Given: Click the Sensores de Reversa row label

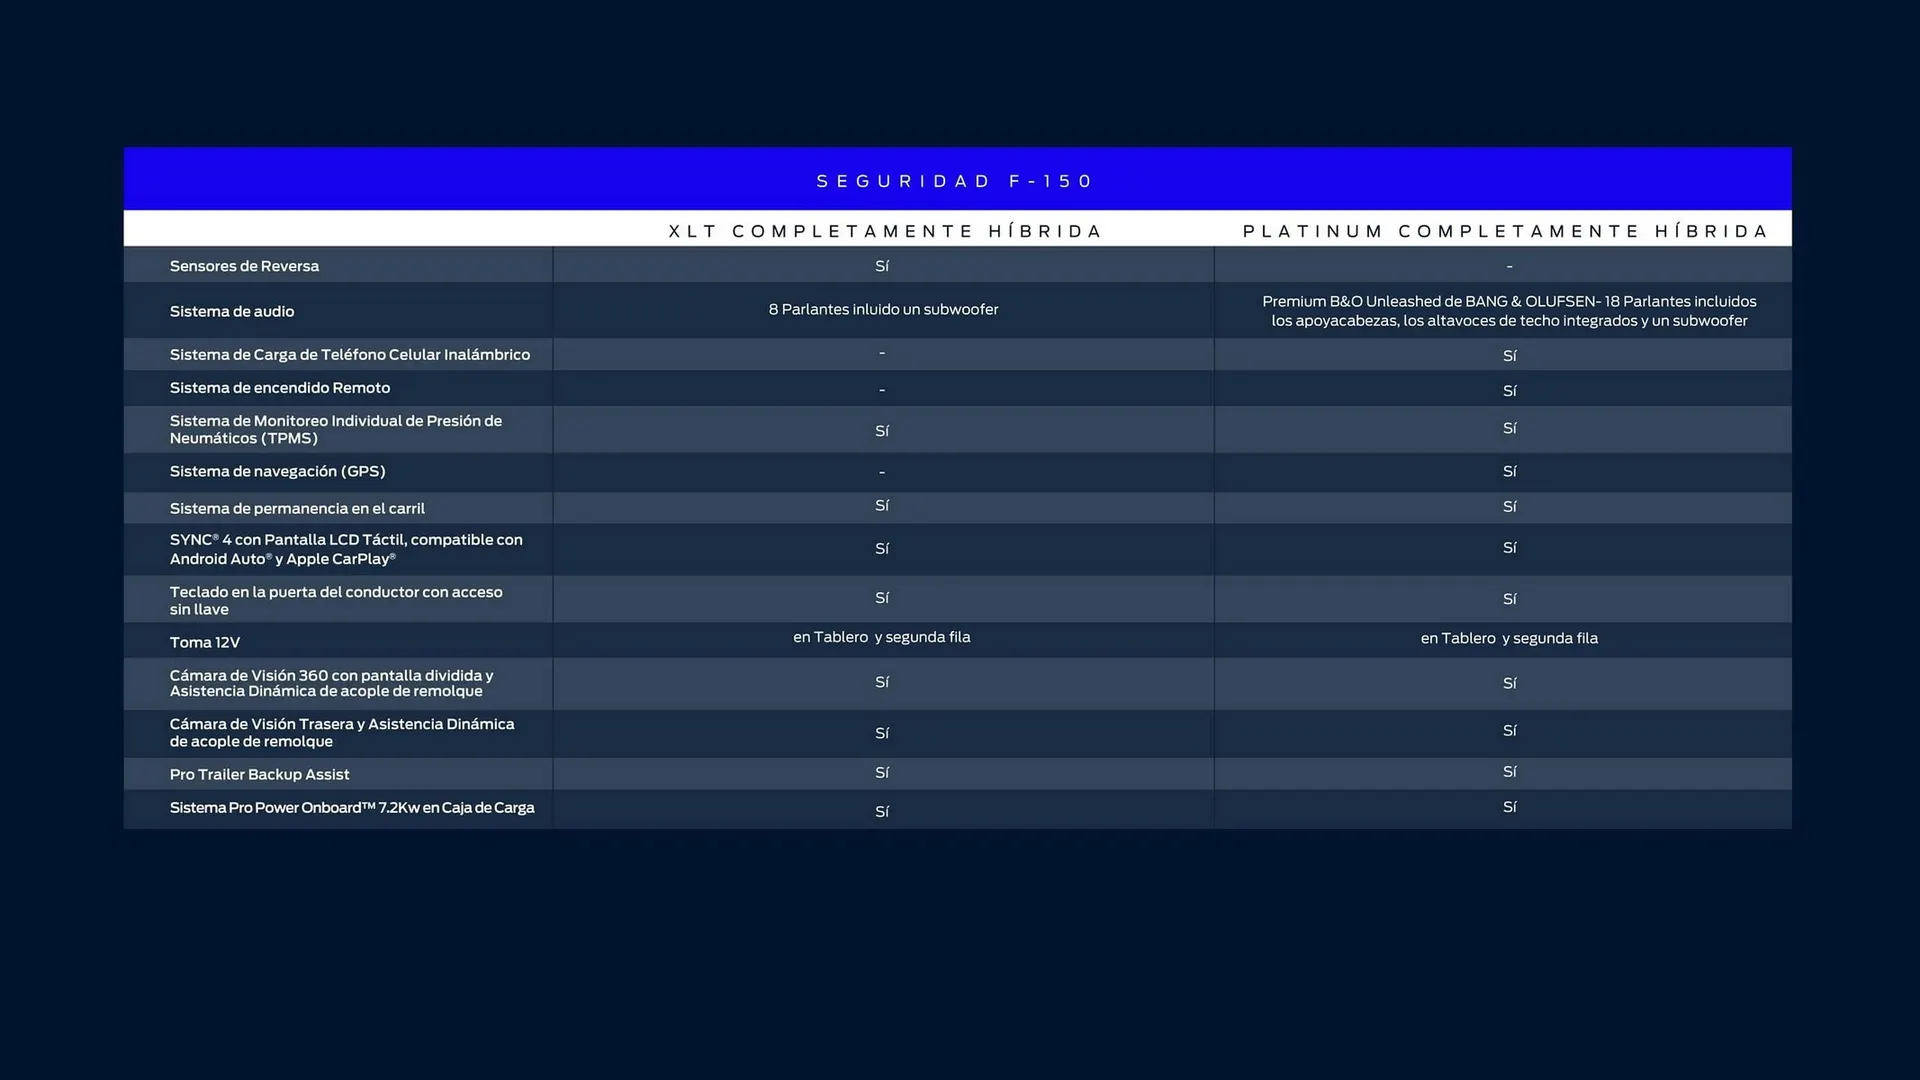Looking at the screenshot, I should pyautogui.click(x=244, y=266).
